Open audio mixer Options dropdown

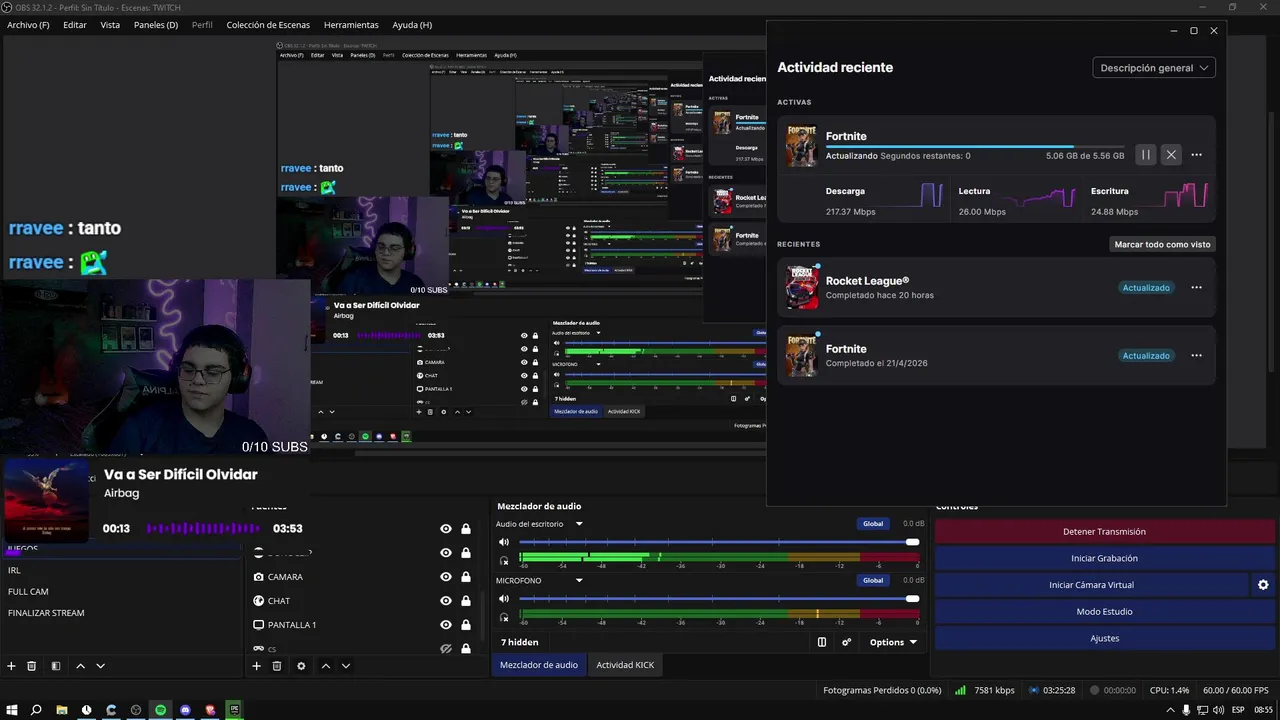pos(893,642)
